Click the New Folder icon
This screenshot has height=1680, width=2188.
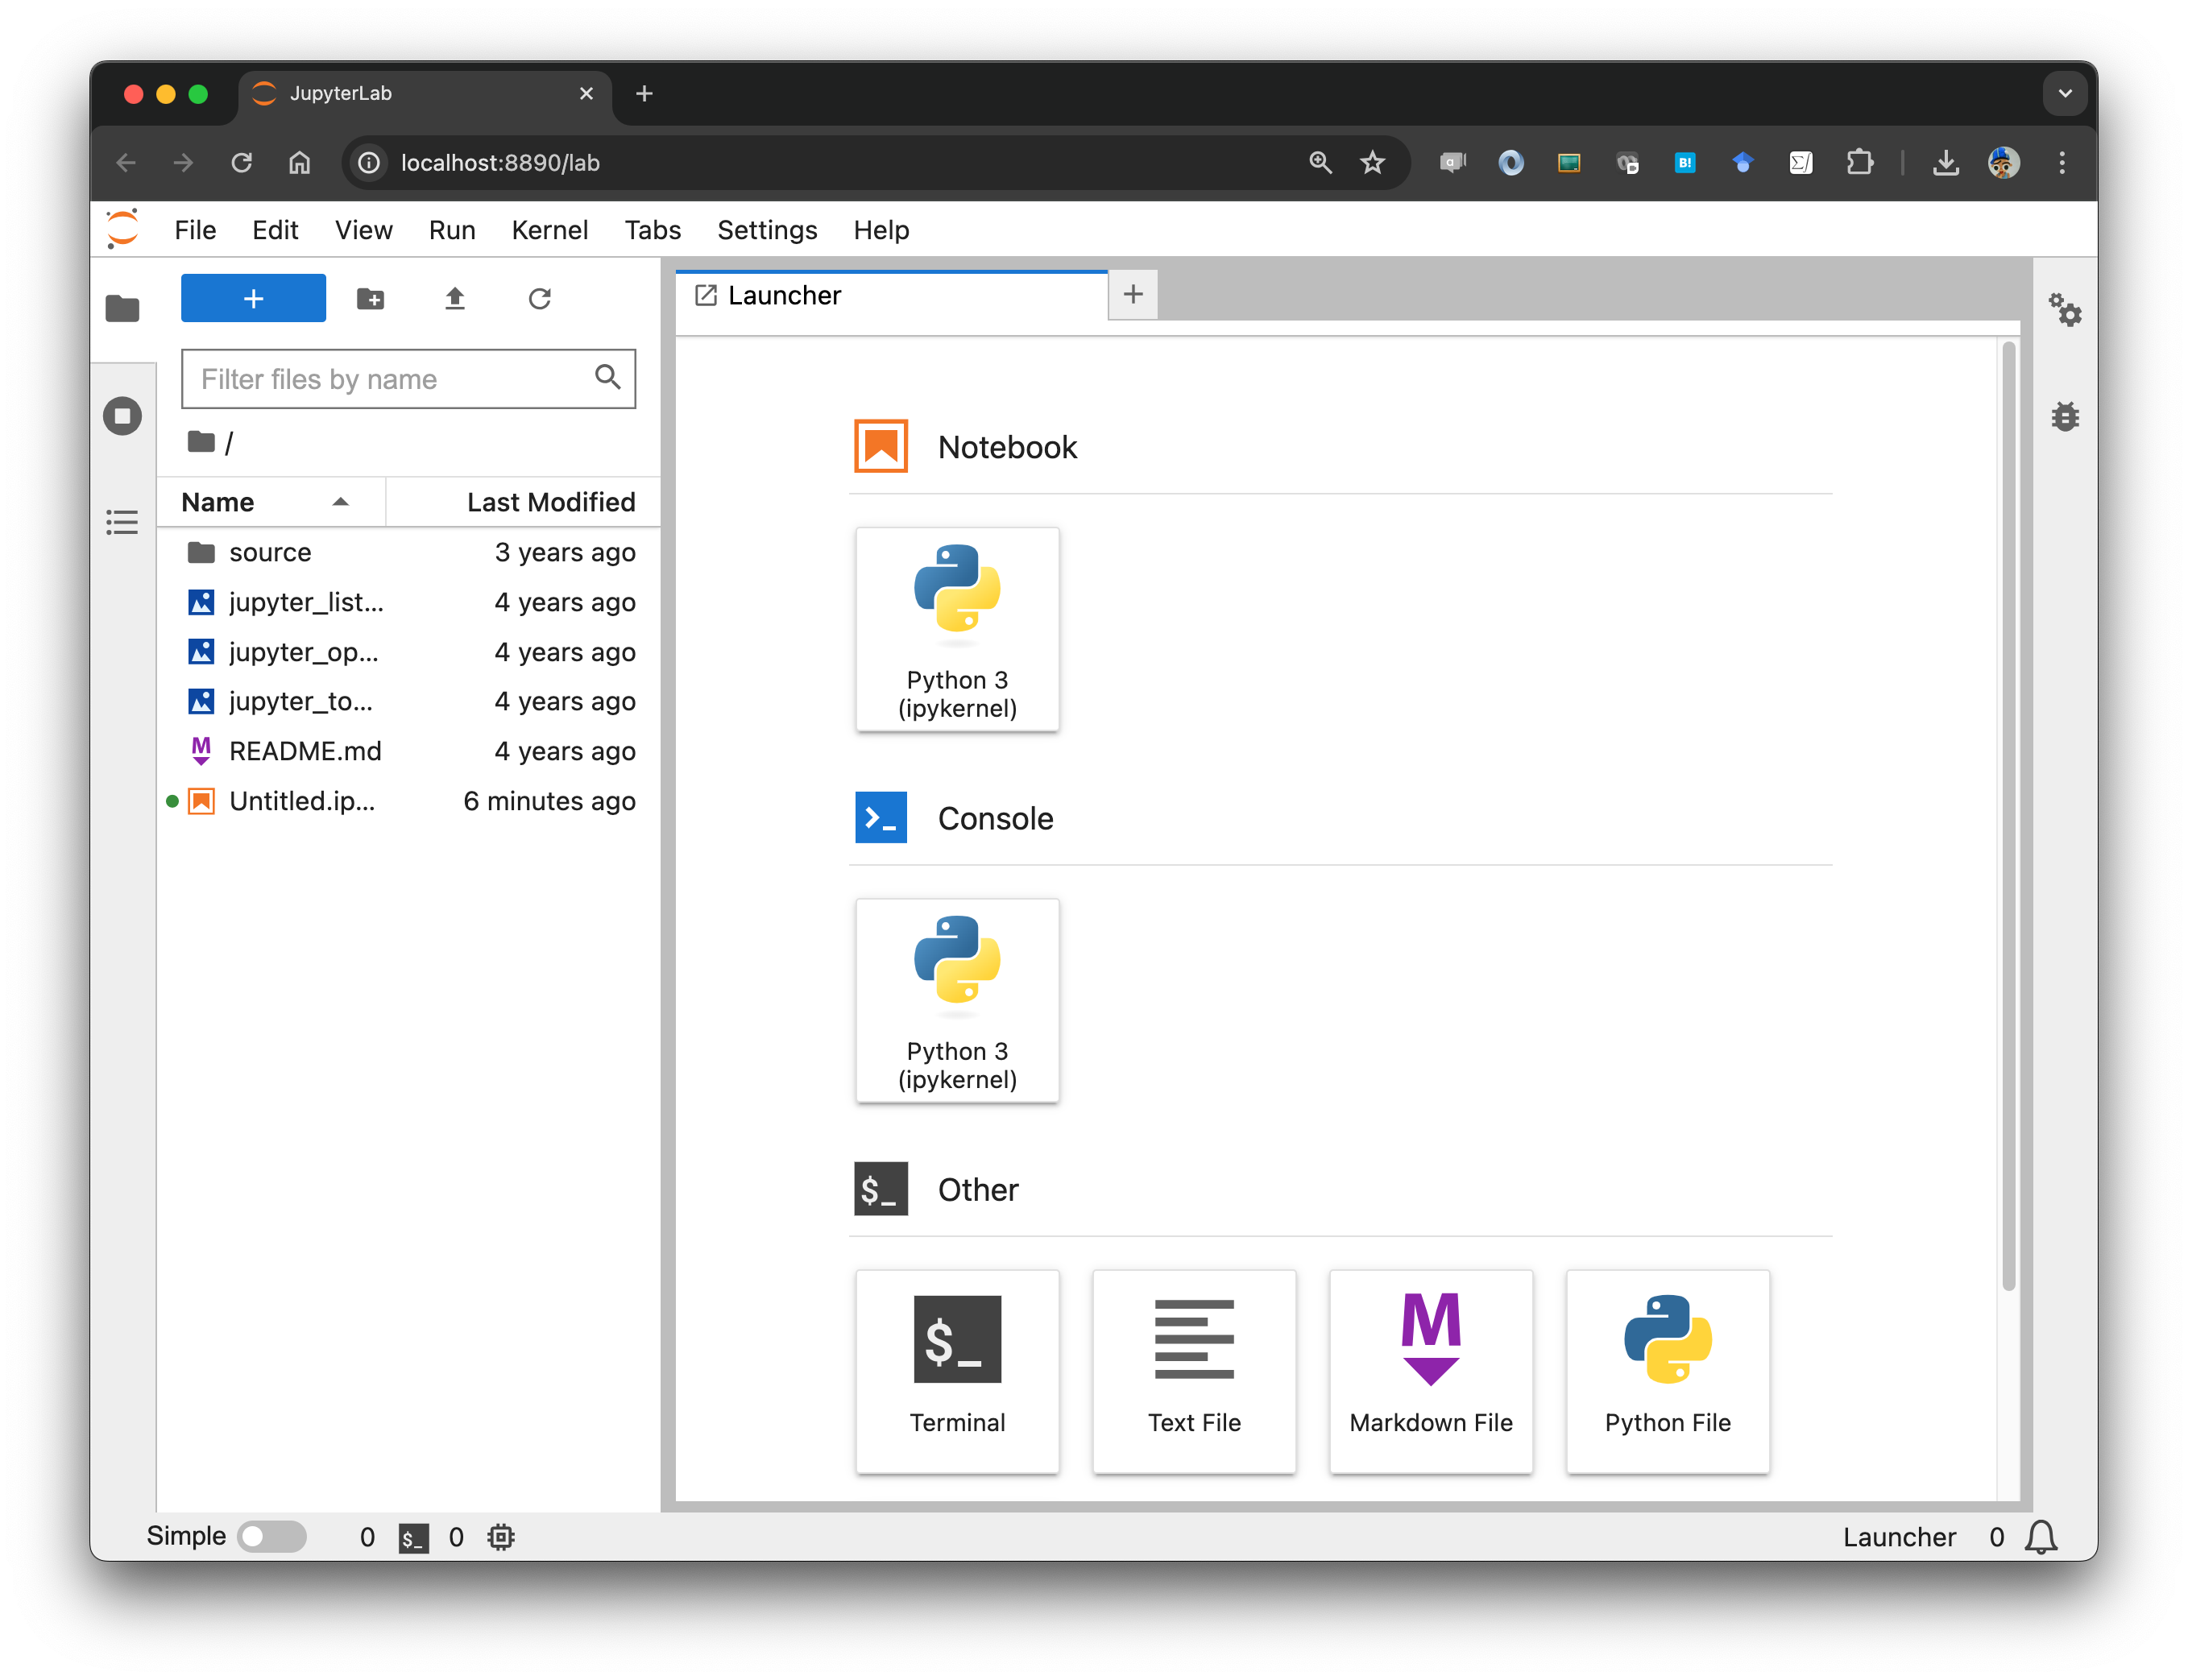370,298
